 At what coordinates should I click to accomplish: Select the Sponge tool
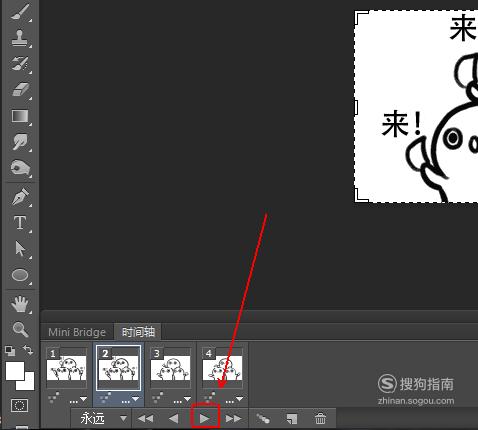point(20,168)
